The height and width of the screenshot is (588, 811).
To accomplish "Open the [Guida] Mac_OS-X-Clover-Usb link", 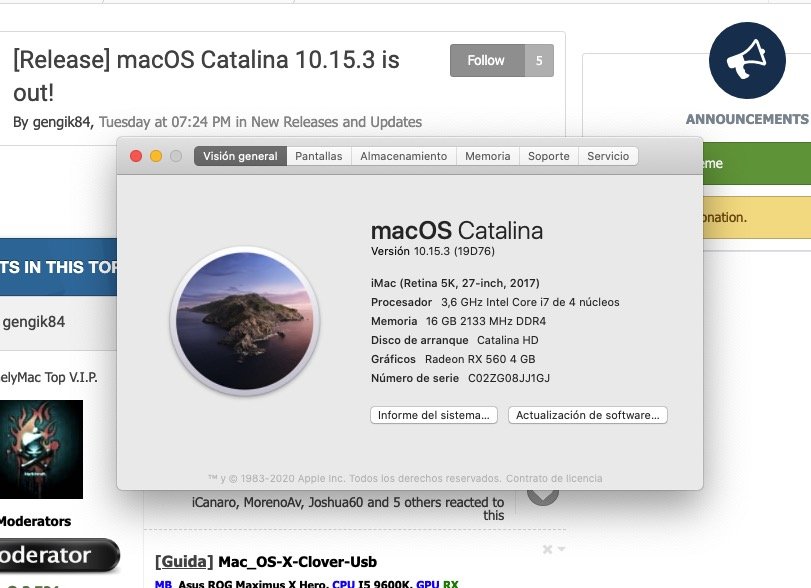I will [266, 562].
